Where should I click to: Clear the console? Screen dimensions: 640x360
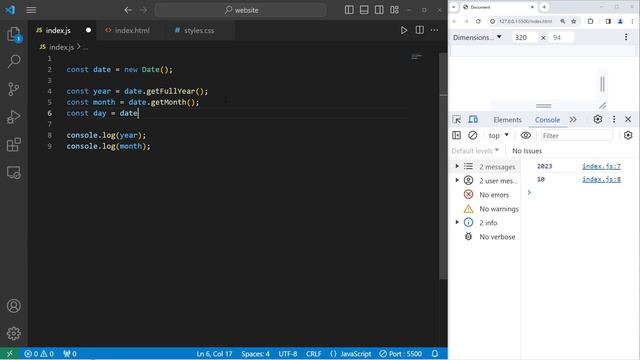(x=473, y=135)
